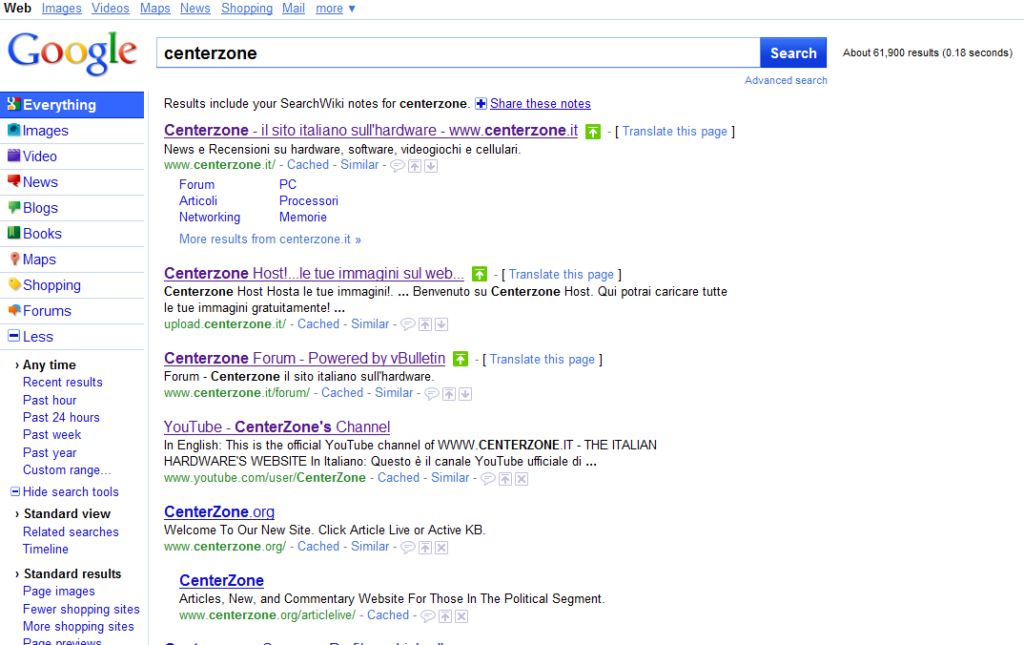Open the Videos menu in top bar
The width and height of the screenshot is (1024, 645).
click(x=110, y=8)
